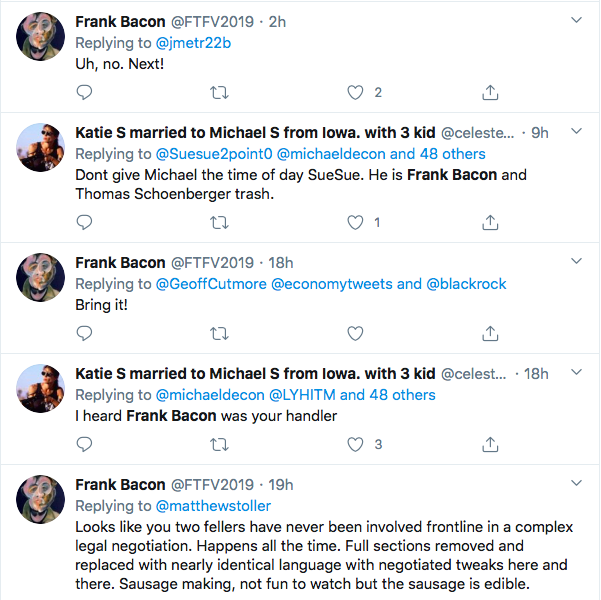The image size is (601, 600).
Task: Open the @GeoffCutmore profile link
Action: [211, 284]
